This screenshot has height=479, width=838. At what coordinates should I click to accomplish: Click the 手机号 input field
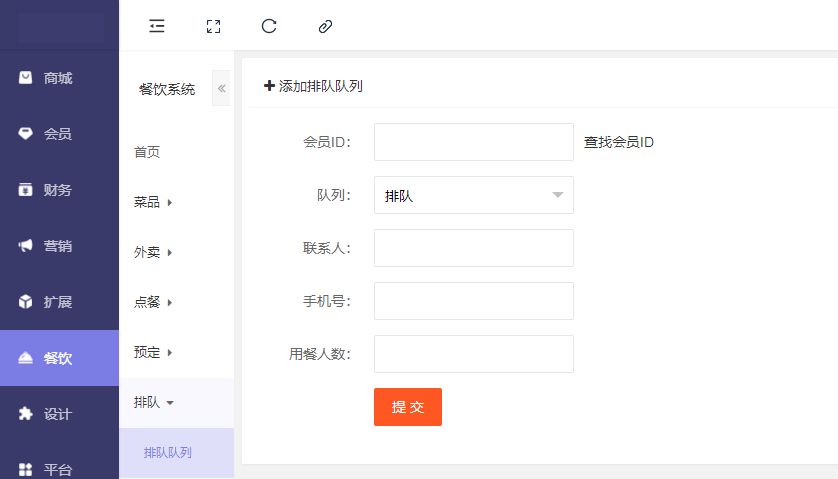(x=473, y=301)
